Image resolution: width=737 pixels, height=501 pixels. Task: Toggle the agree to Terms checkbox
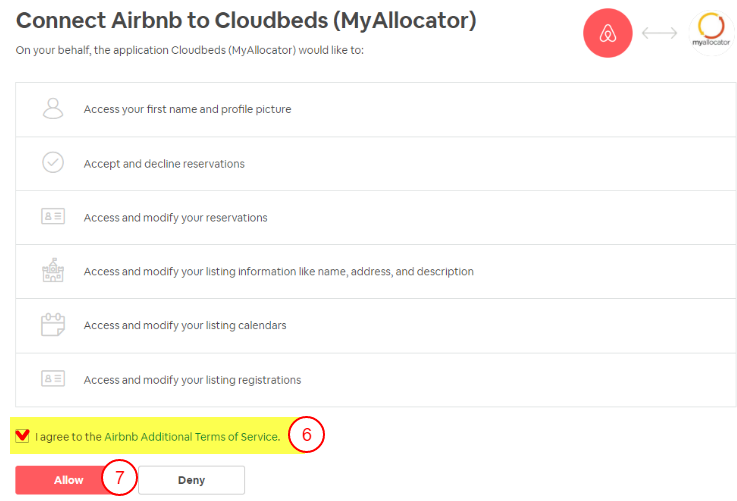click(x=23, y=436)
